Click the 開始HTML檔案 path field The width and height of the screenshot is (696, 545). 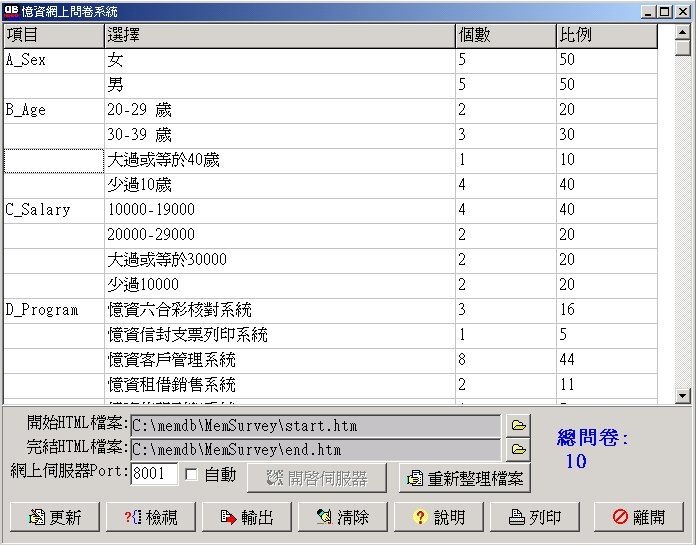(315, 427)
